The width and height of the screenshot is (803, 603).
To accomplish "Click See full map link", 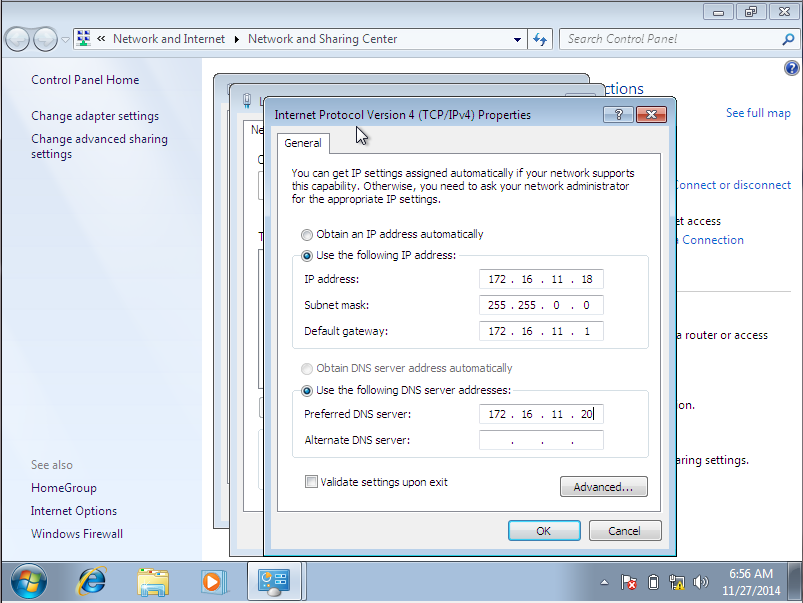I will [x=758, y=113].
